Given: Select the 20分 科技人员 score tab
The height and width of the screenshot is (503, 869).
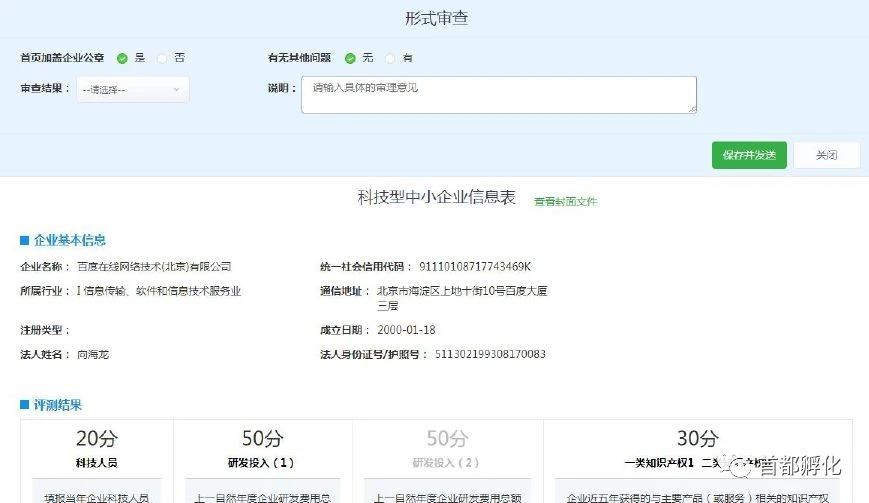Looking at the screenshot, I should click(97, 449).
